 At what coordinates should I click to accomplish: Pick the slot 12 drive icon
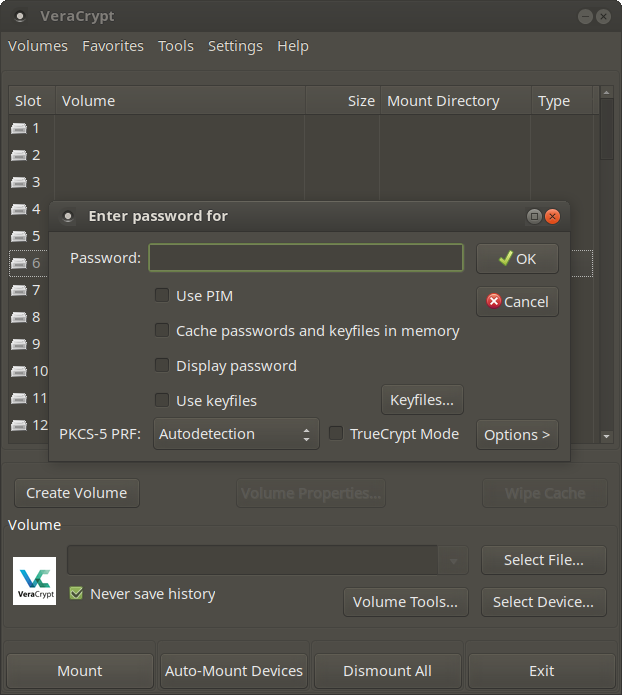point(19,425)
